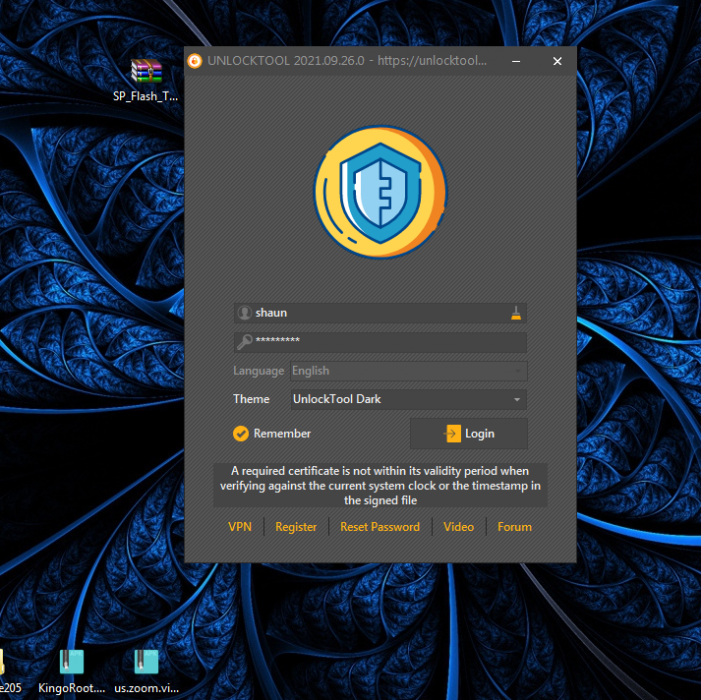Open the Forum link
The width and height of the screenshot is (701, 700).
515,527
